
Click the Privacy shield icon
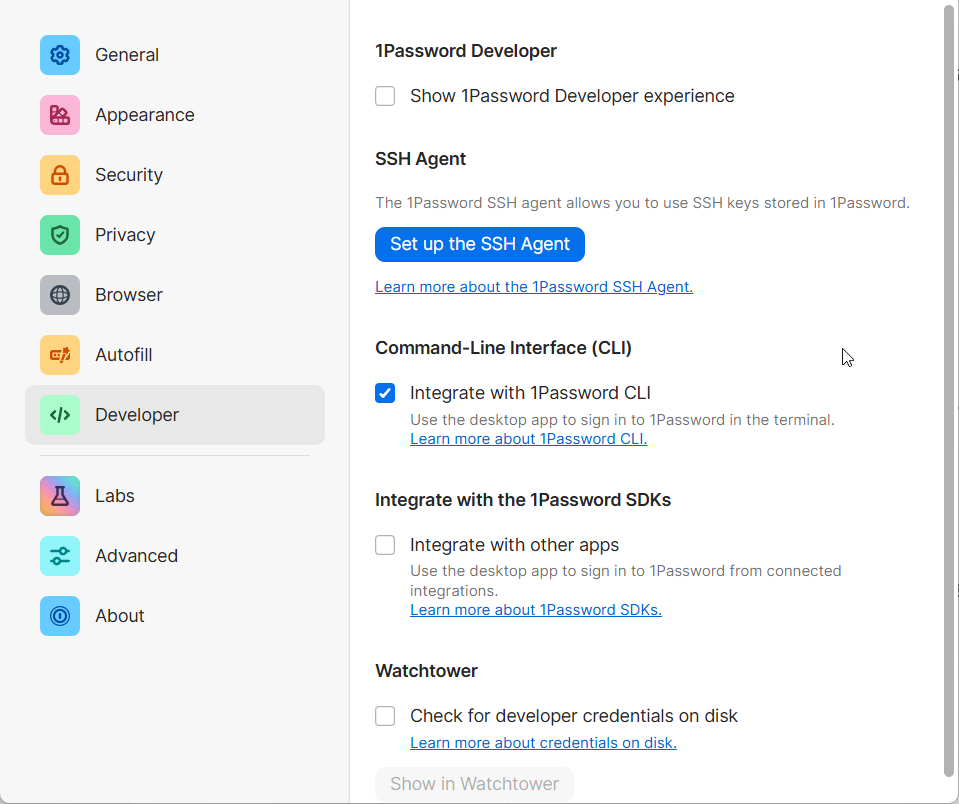[x=60, y=235]
